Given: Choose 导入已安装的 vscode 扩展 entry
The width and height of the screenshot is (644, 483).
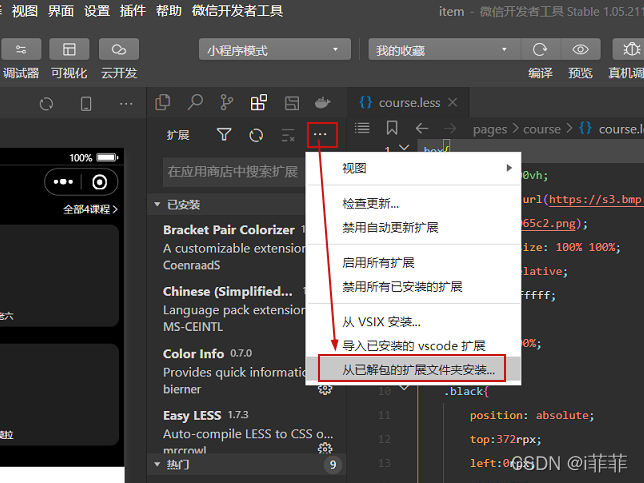Looking at the screenshot, I should (x=414, y=345).
